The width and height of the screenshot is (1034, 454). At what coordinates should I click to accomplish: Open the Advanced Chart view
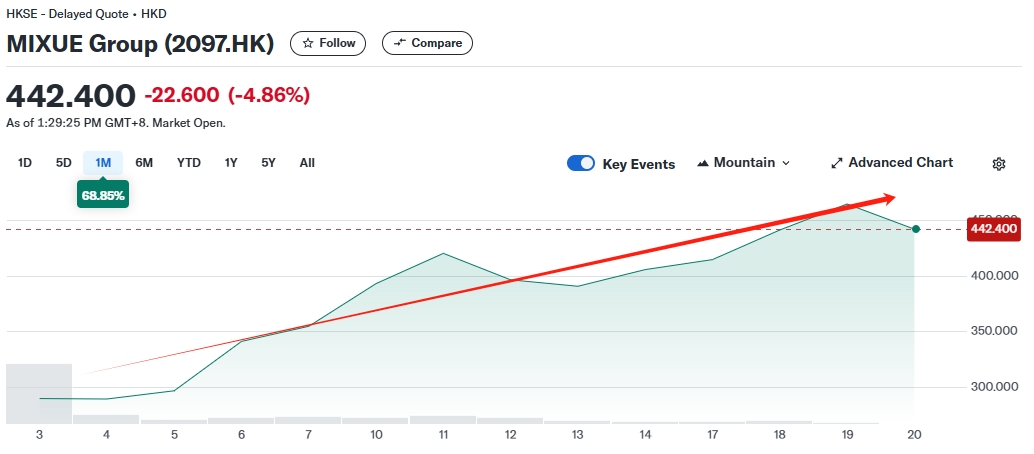(x=892, y=163)
